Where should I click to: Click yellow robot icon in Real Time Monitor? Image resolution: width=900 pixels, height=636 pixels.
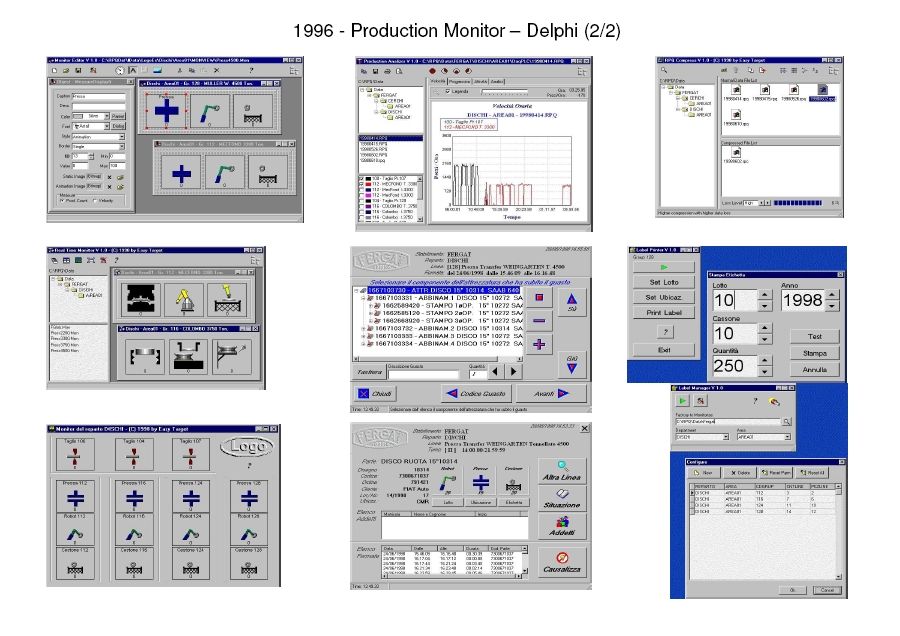[184, 299]
